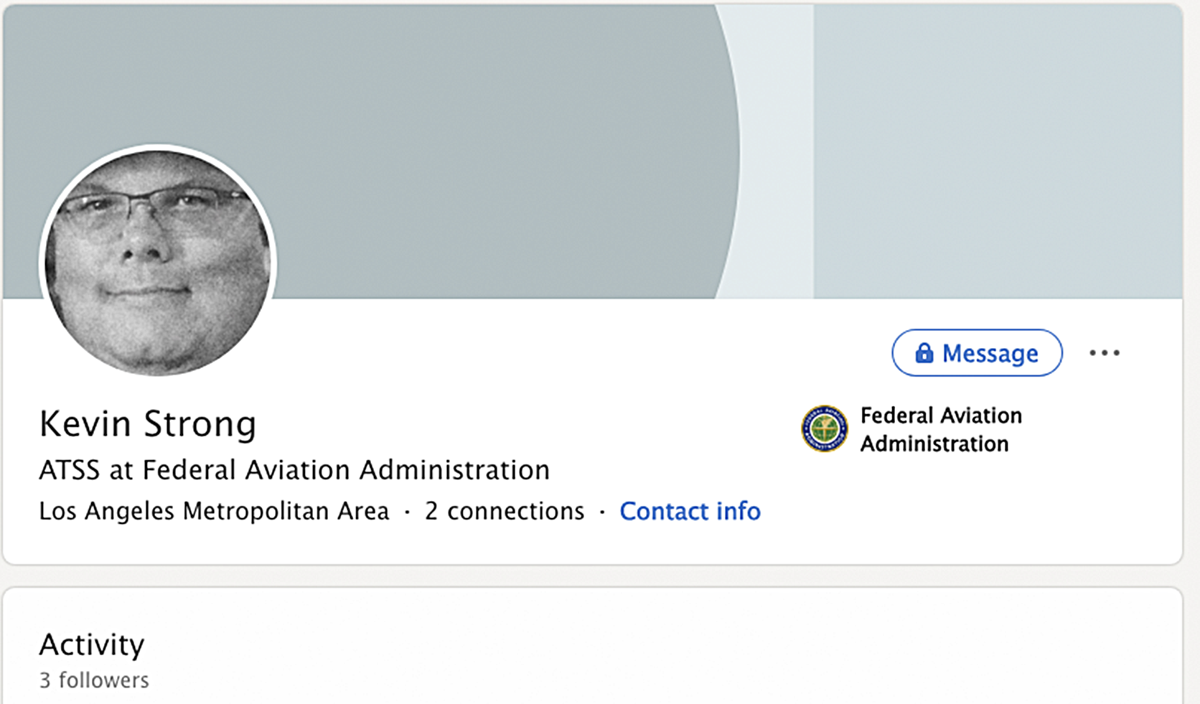1200x704 pixels.
Task: Click the Federal Aviation Administration company name
Action: tap(941, 429)
